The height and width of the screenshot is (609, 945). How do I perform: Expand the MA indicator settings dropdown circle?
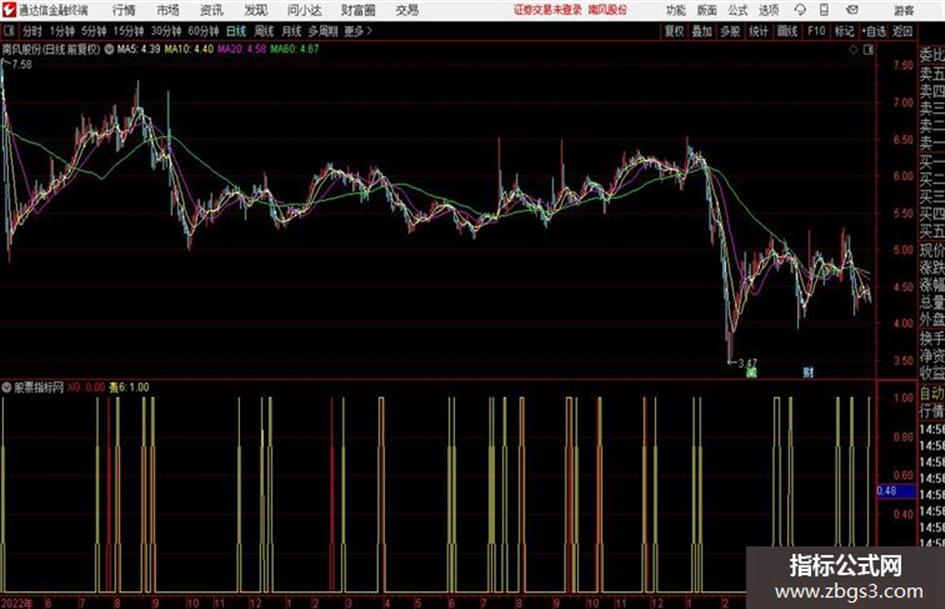109,49
